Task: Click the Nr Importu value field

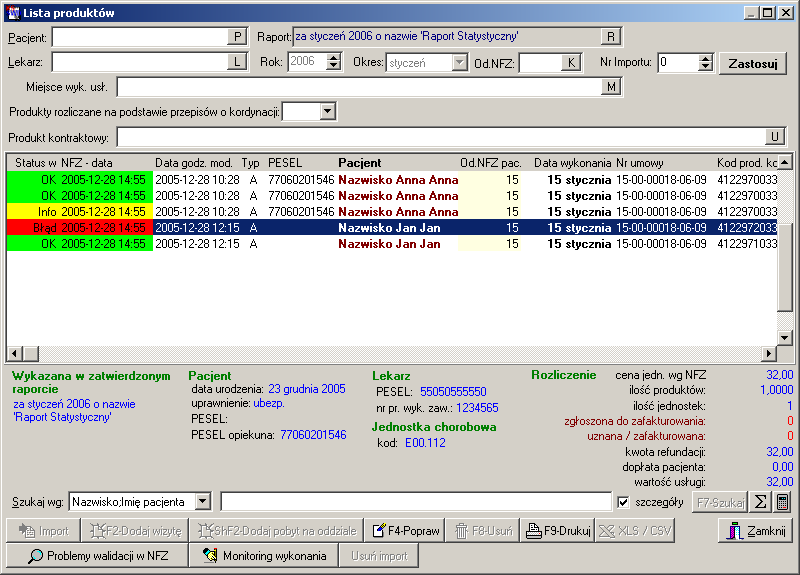Action: tap(678, 62)
